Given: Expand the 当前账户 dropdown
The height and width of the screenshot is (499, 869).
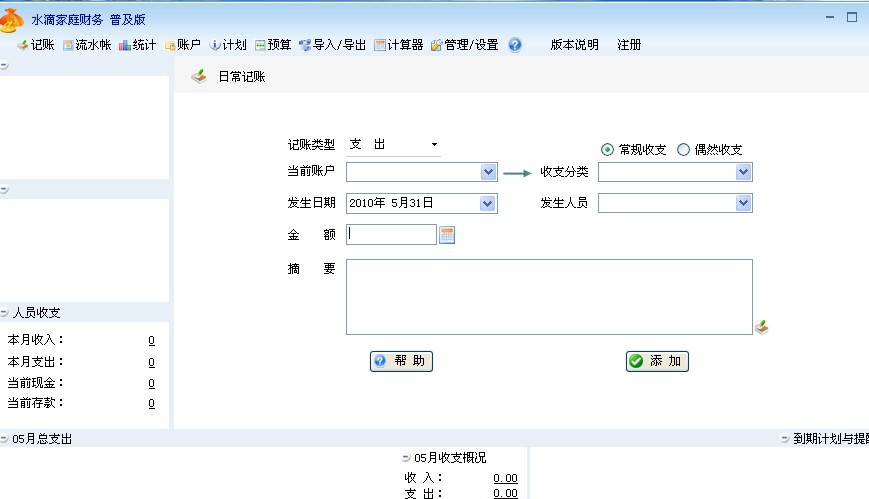Looking at the screenshot, I should [x=488, y=172].
